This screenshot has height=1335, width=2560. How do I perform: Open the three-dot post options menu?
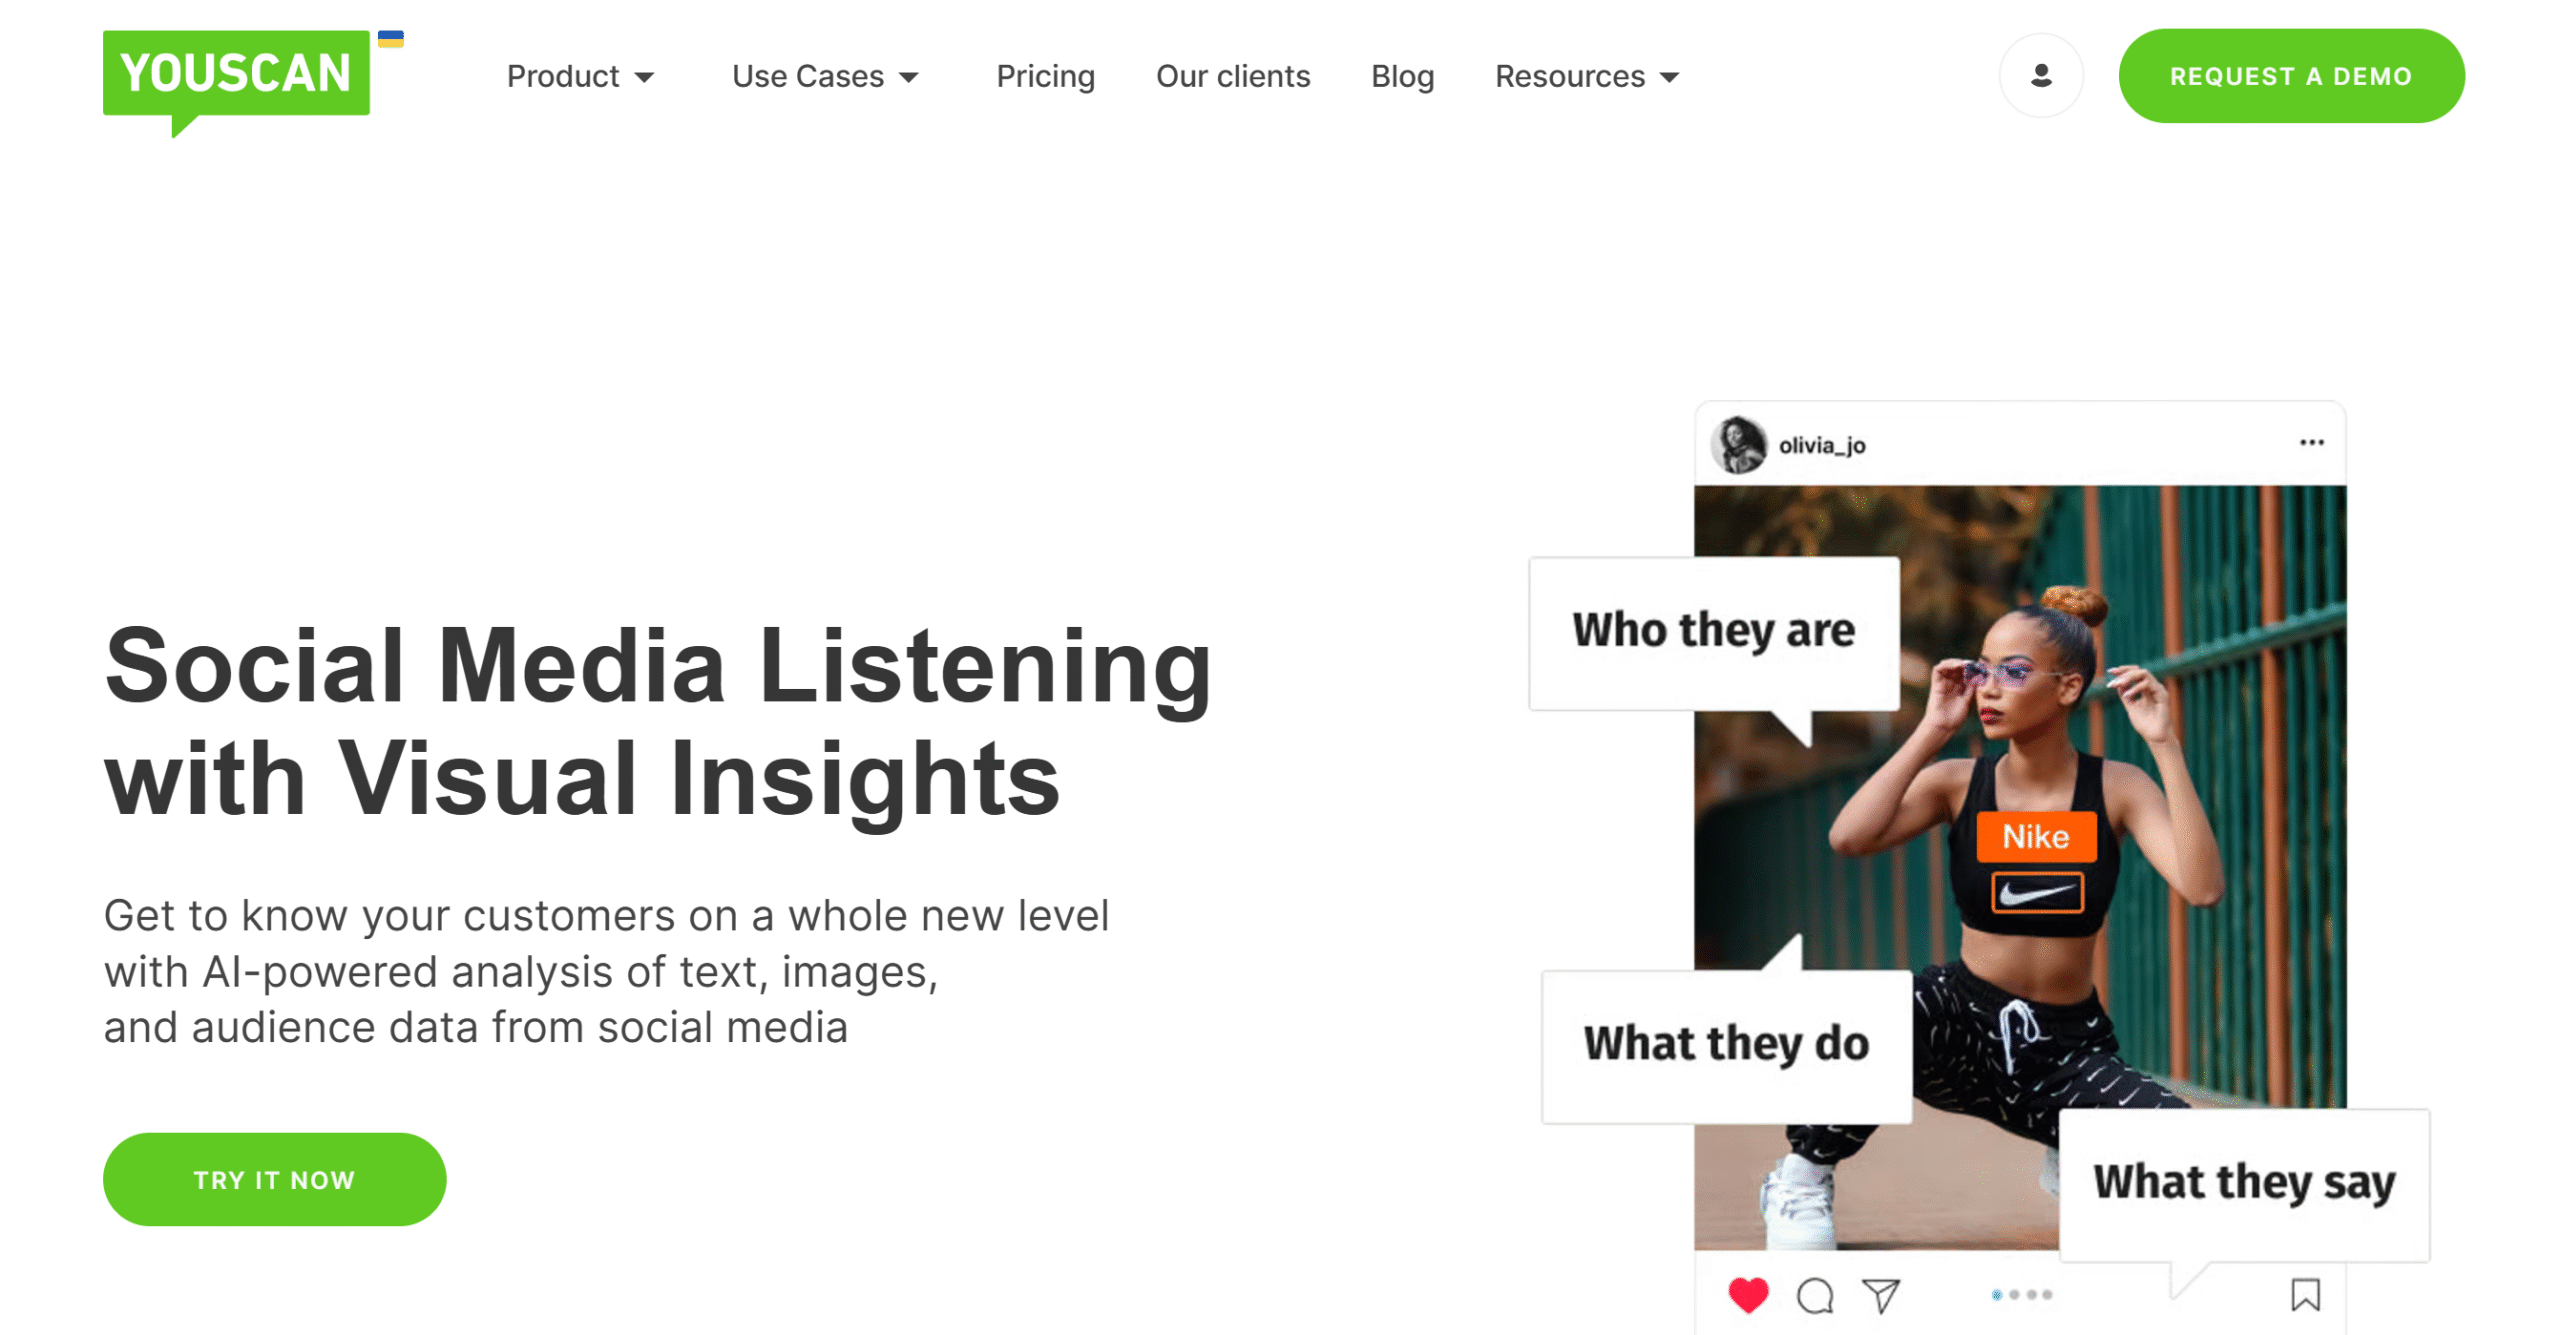pos(2311,442)
